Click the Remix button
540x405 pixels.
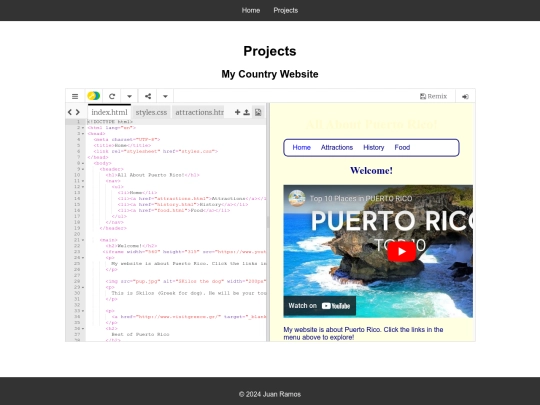[433, 96]
